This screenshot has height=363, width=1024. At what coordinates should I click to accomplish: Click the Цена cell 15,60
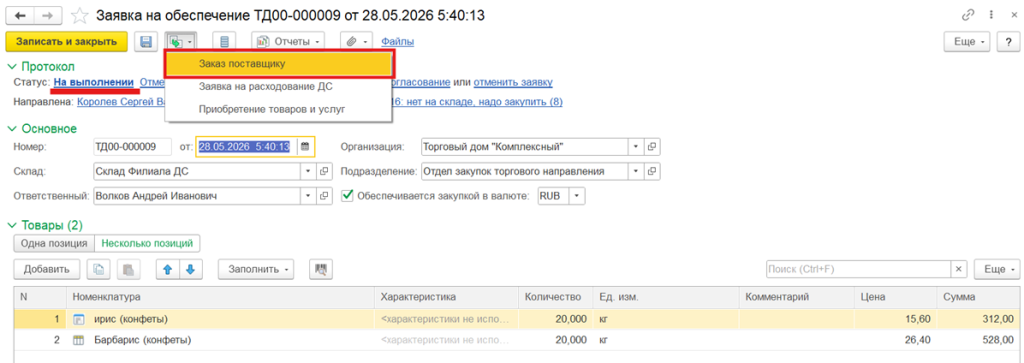coord(895,319)
